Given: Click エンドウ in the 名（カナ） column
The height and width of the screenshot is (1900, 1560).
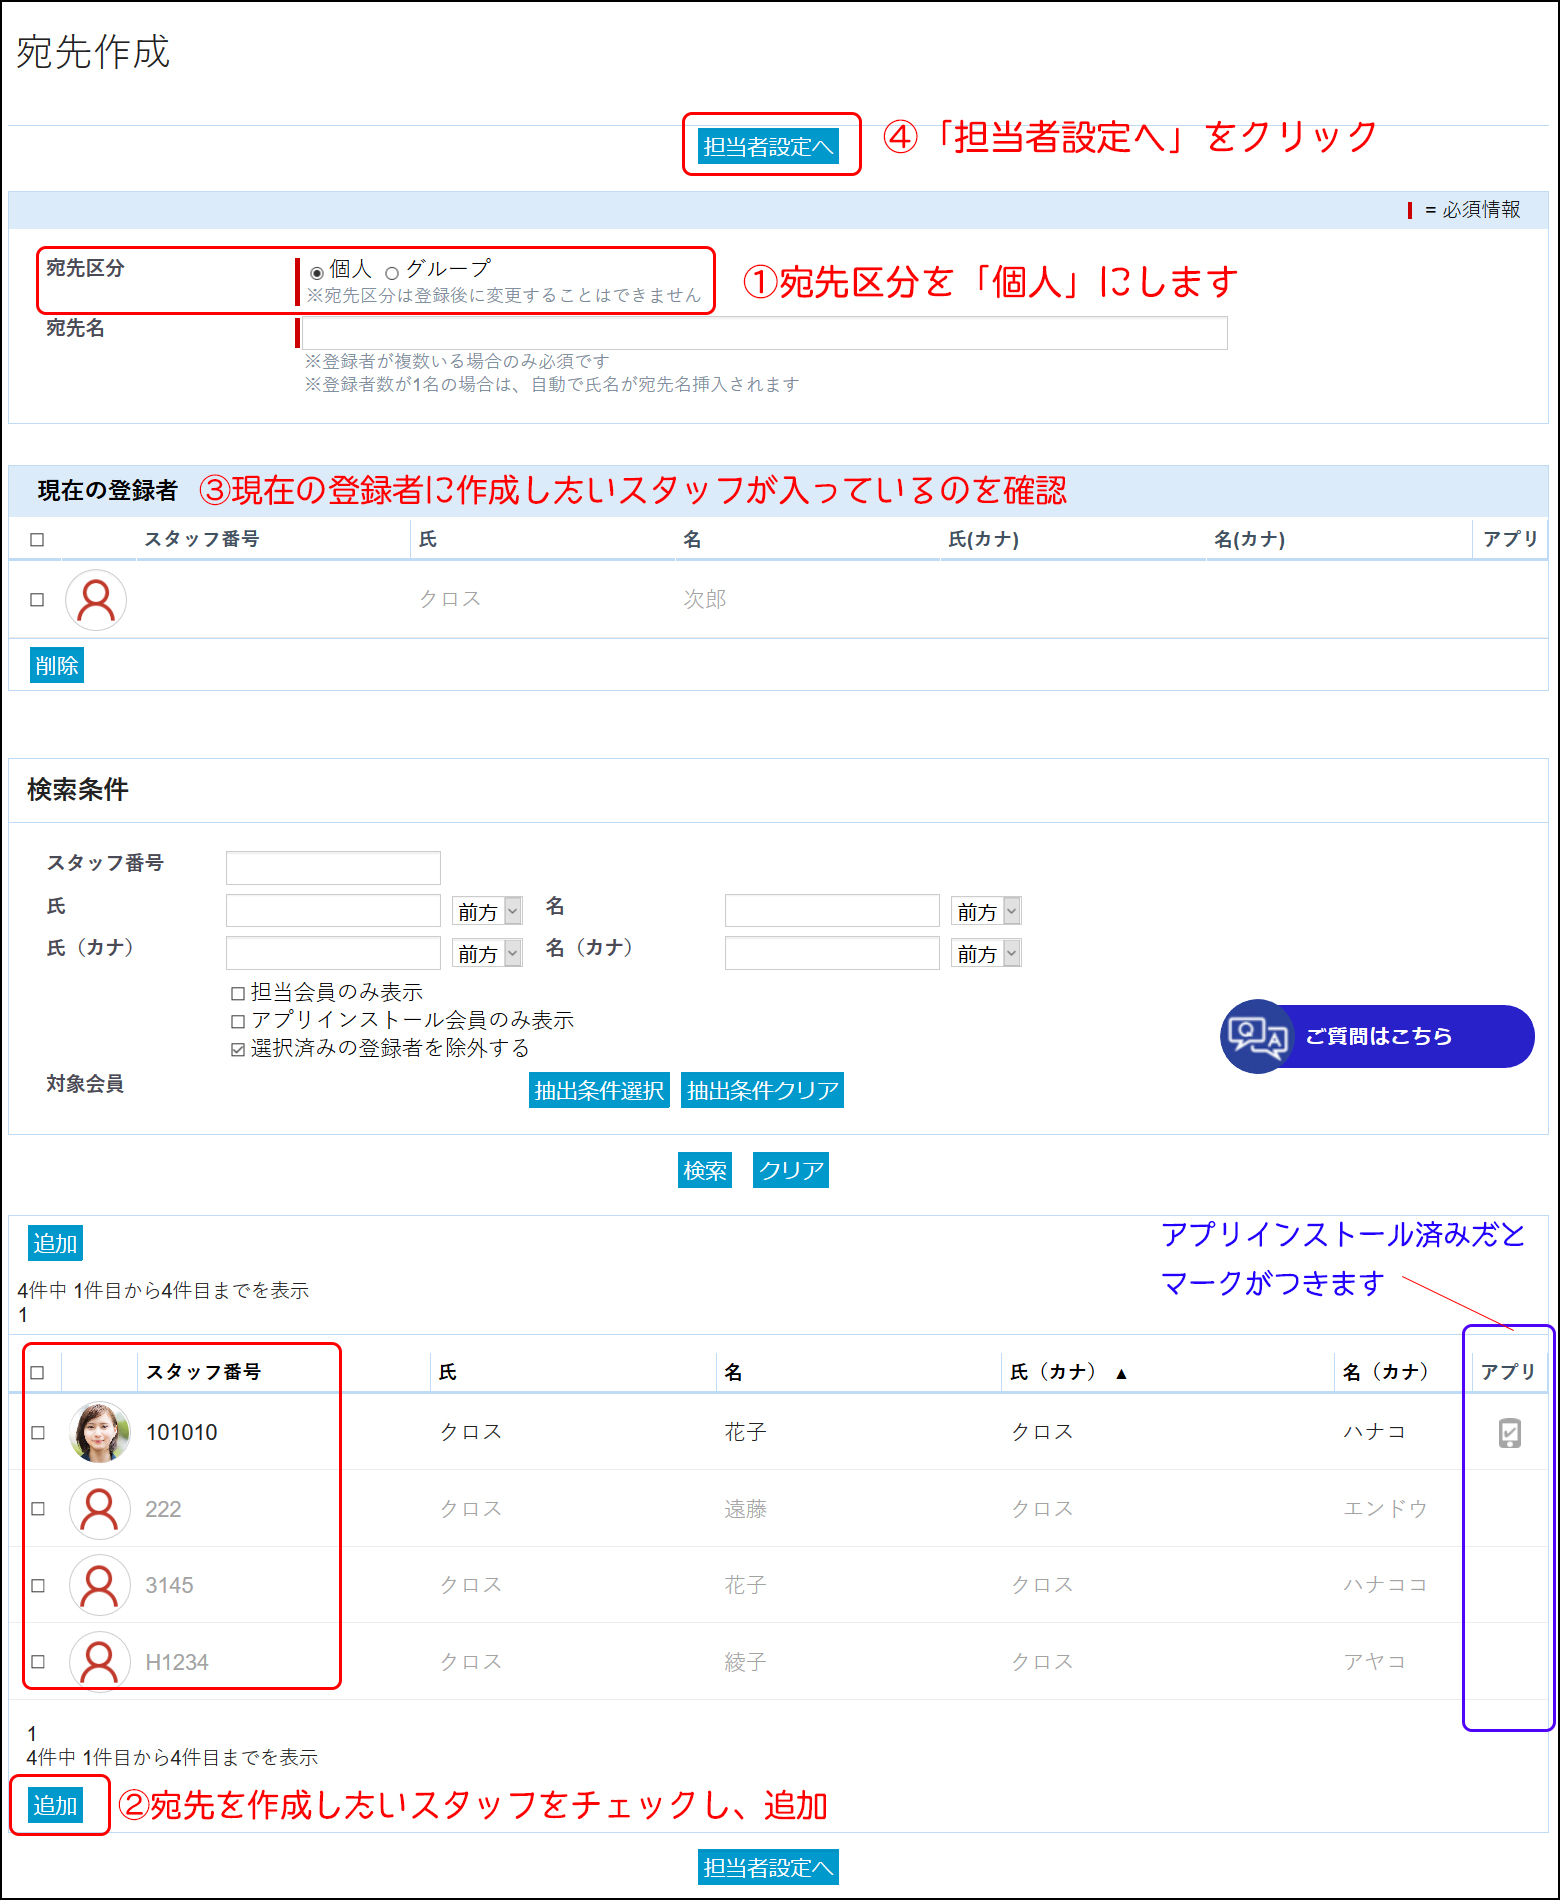Looking at the screenshot, I should click(x=1385, y=1509).
